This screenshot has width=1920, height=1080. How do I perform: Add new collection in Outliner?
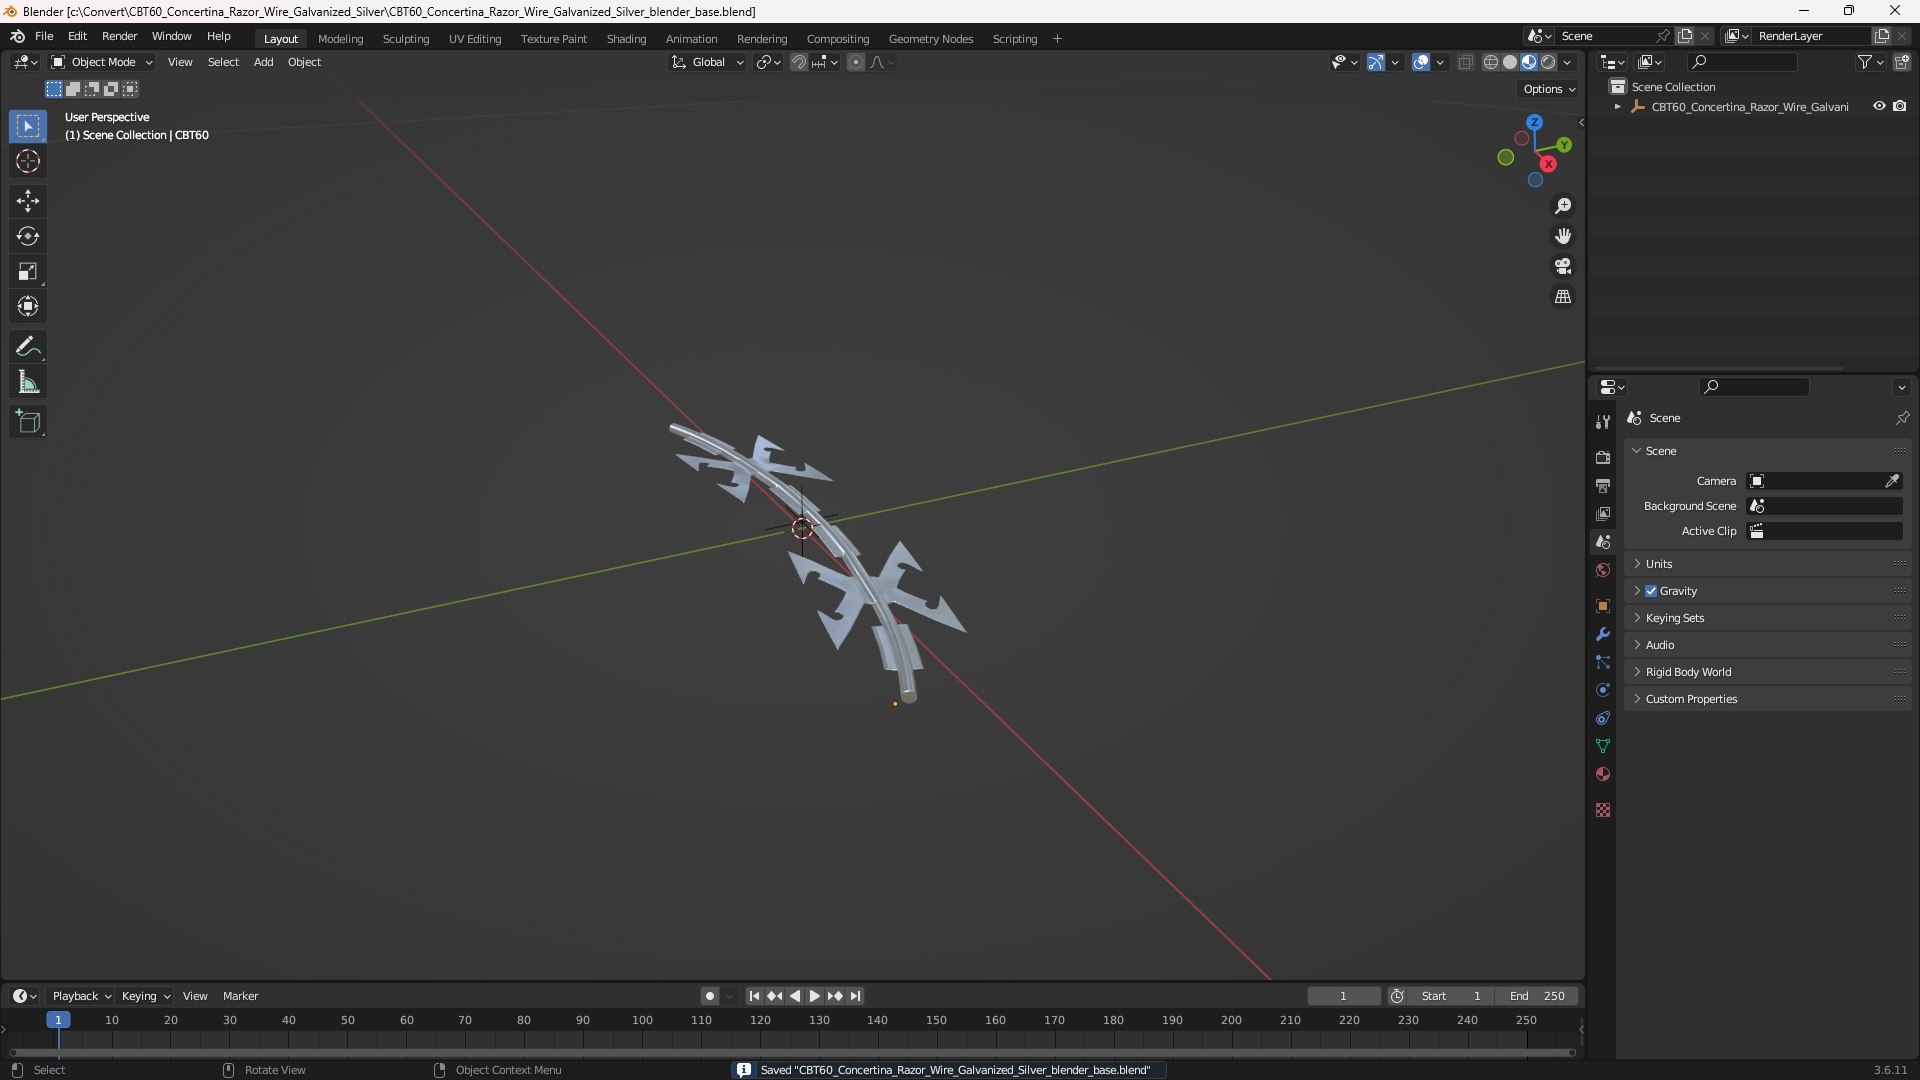pyautogui.click(x=1902, y=62)
